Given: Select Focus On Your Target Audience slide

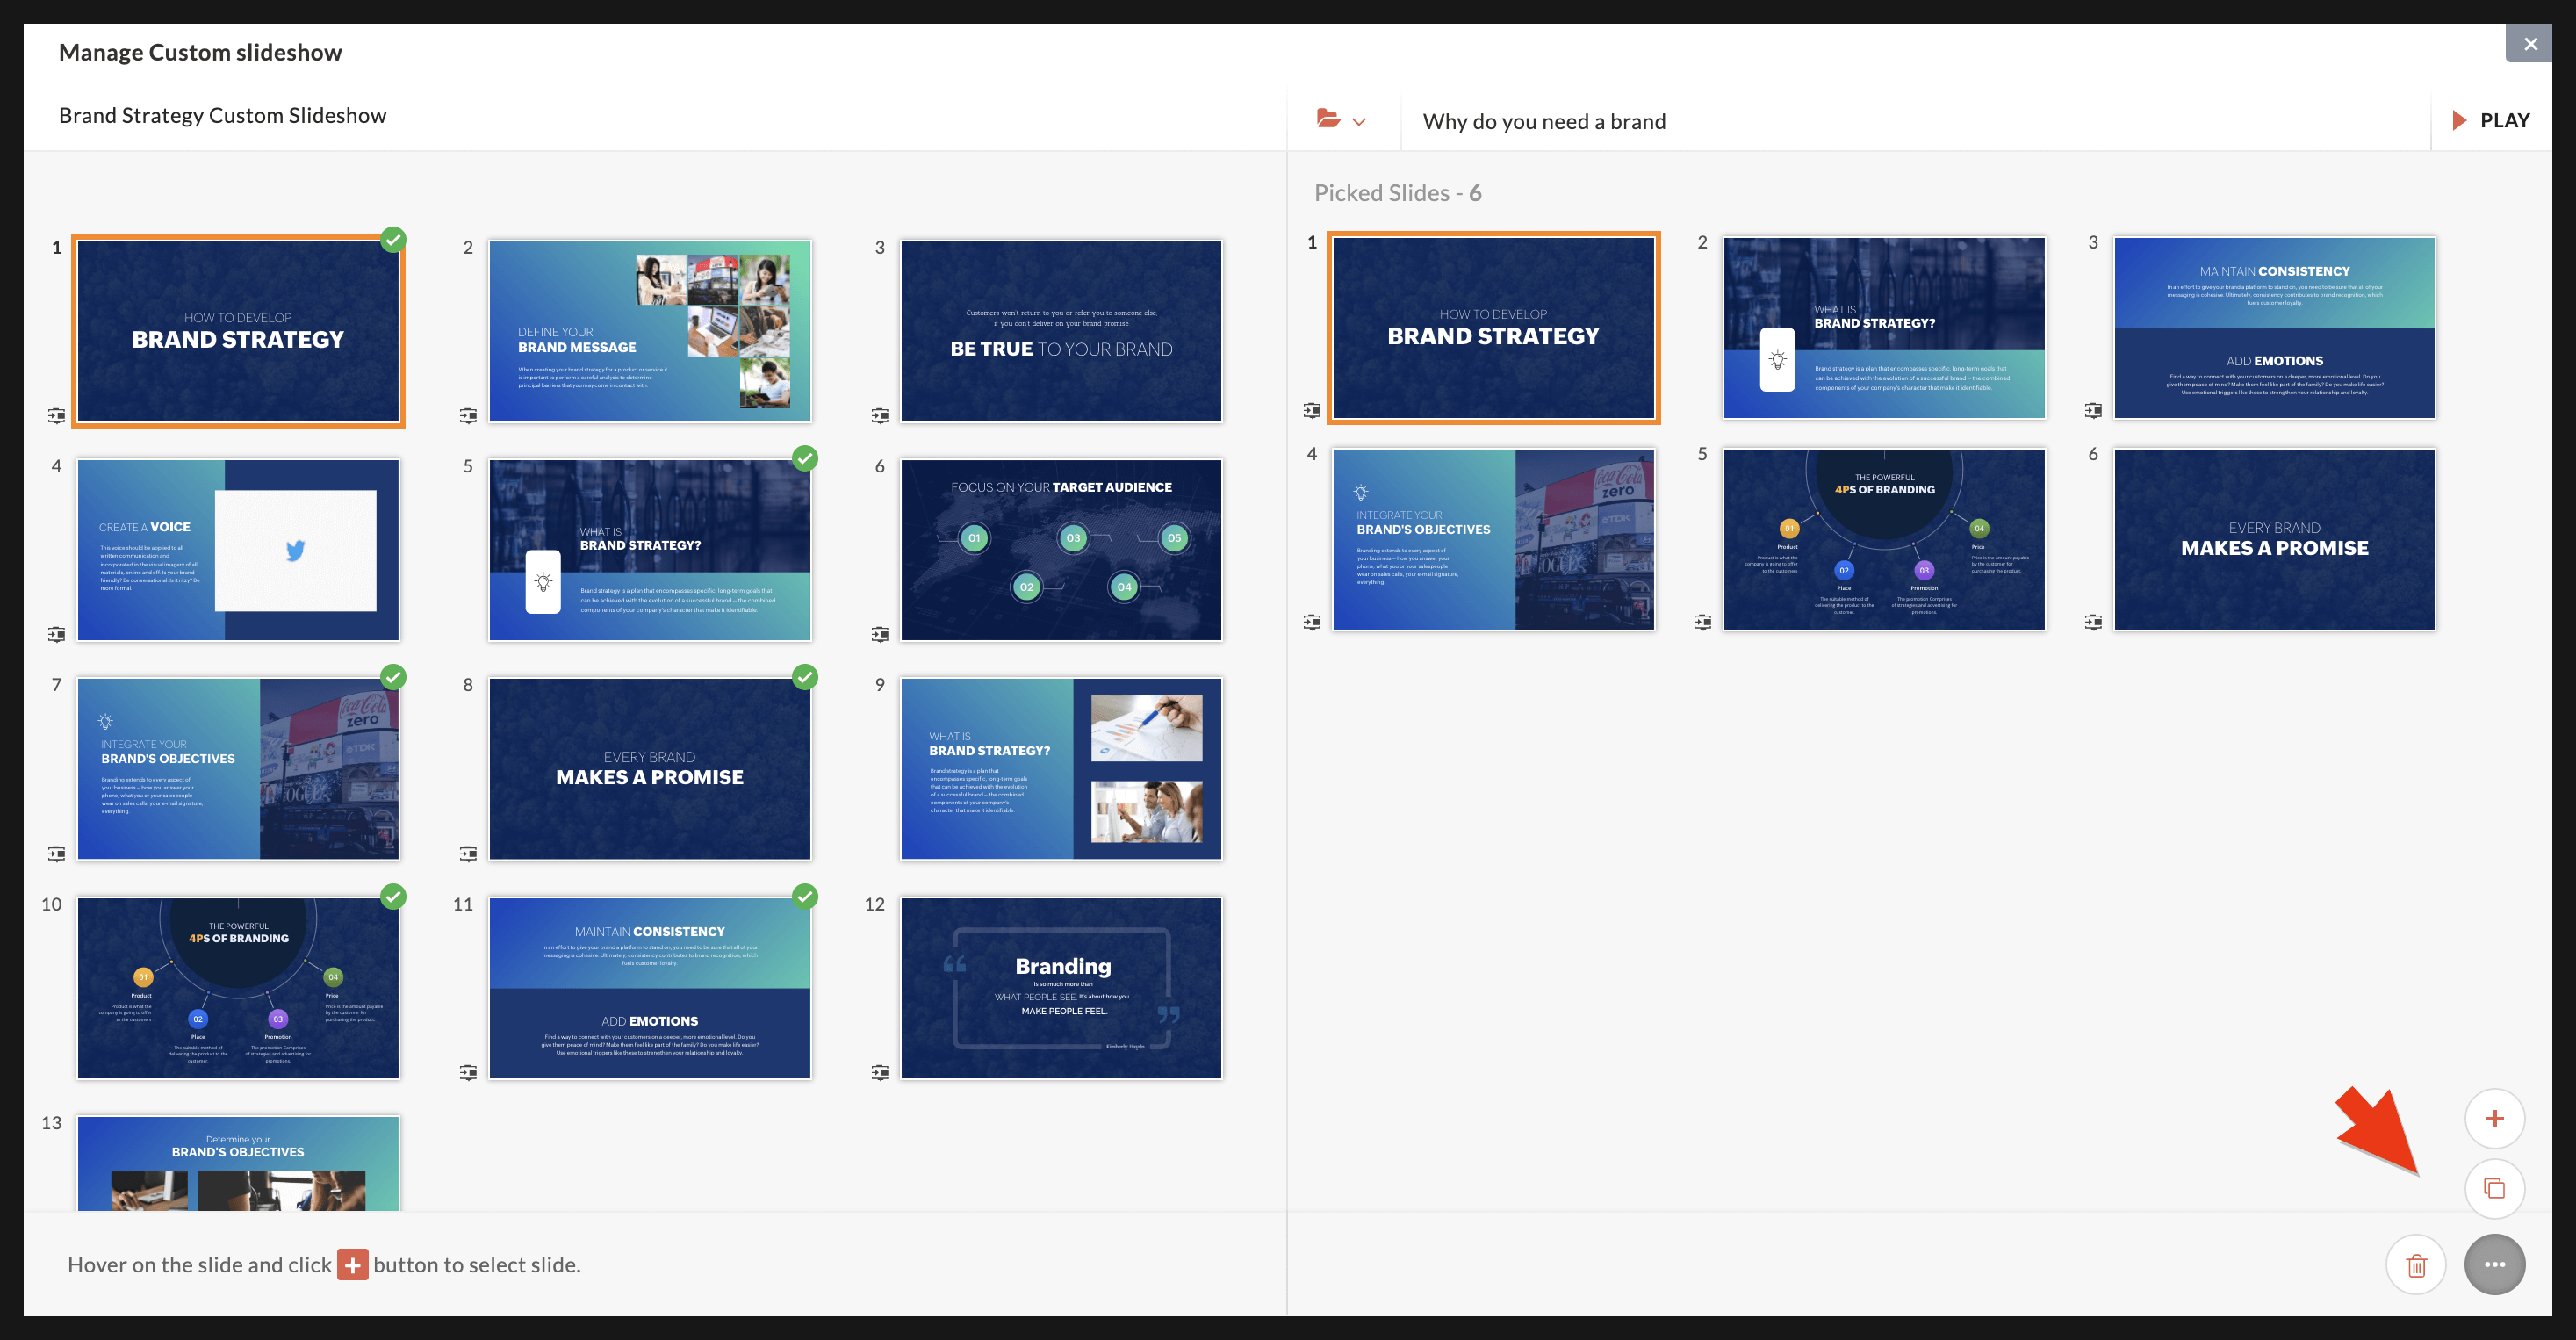Looking at the screenshot, I should click(1061, 550).
